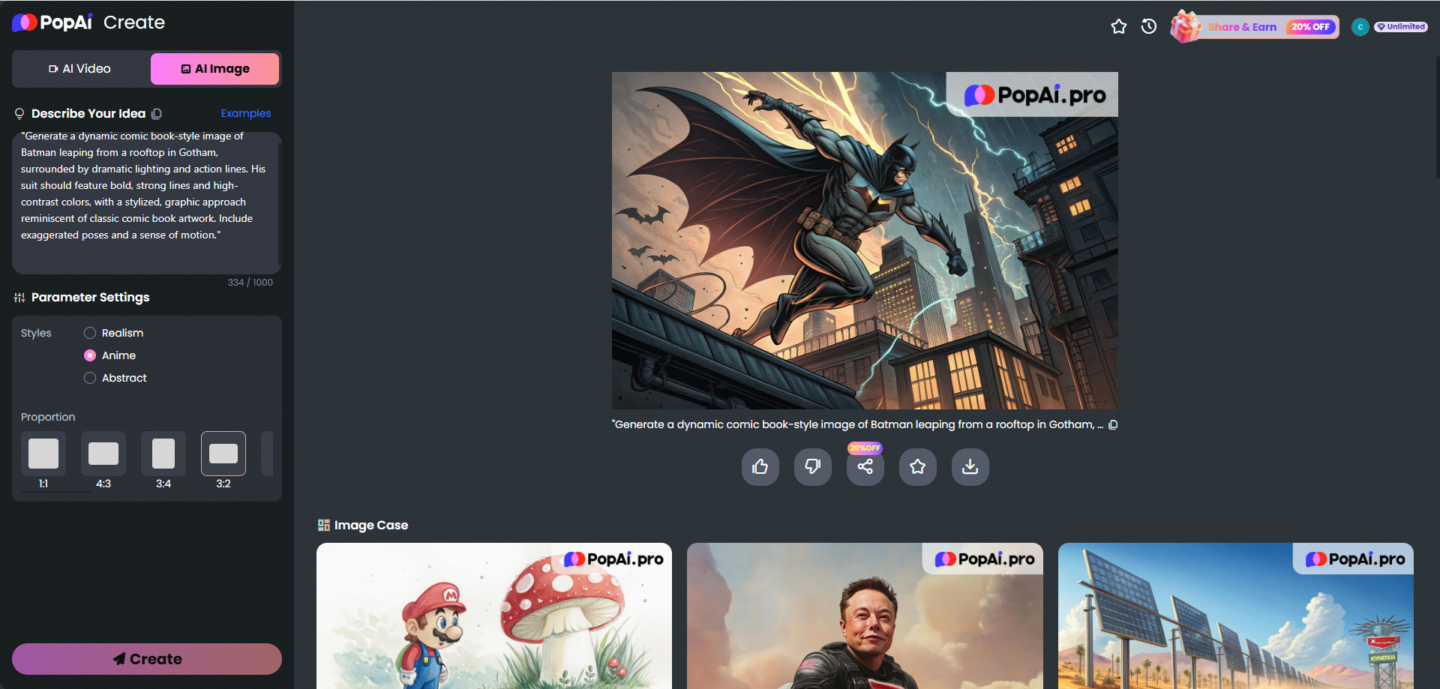The image size is (1440, 689).
Task: Open the Mario mushroom image case
Action: [x=494, y=616]
